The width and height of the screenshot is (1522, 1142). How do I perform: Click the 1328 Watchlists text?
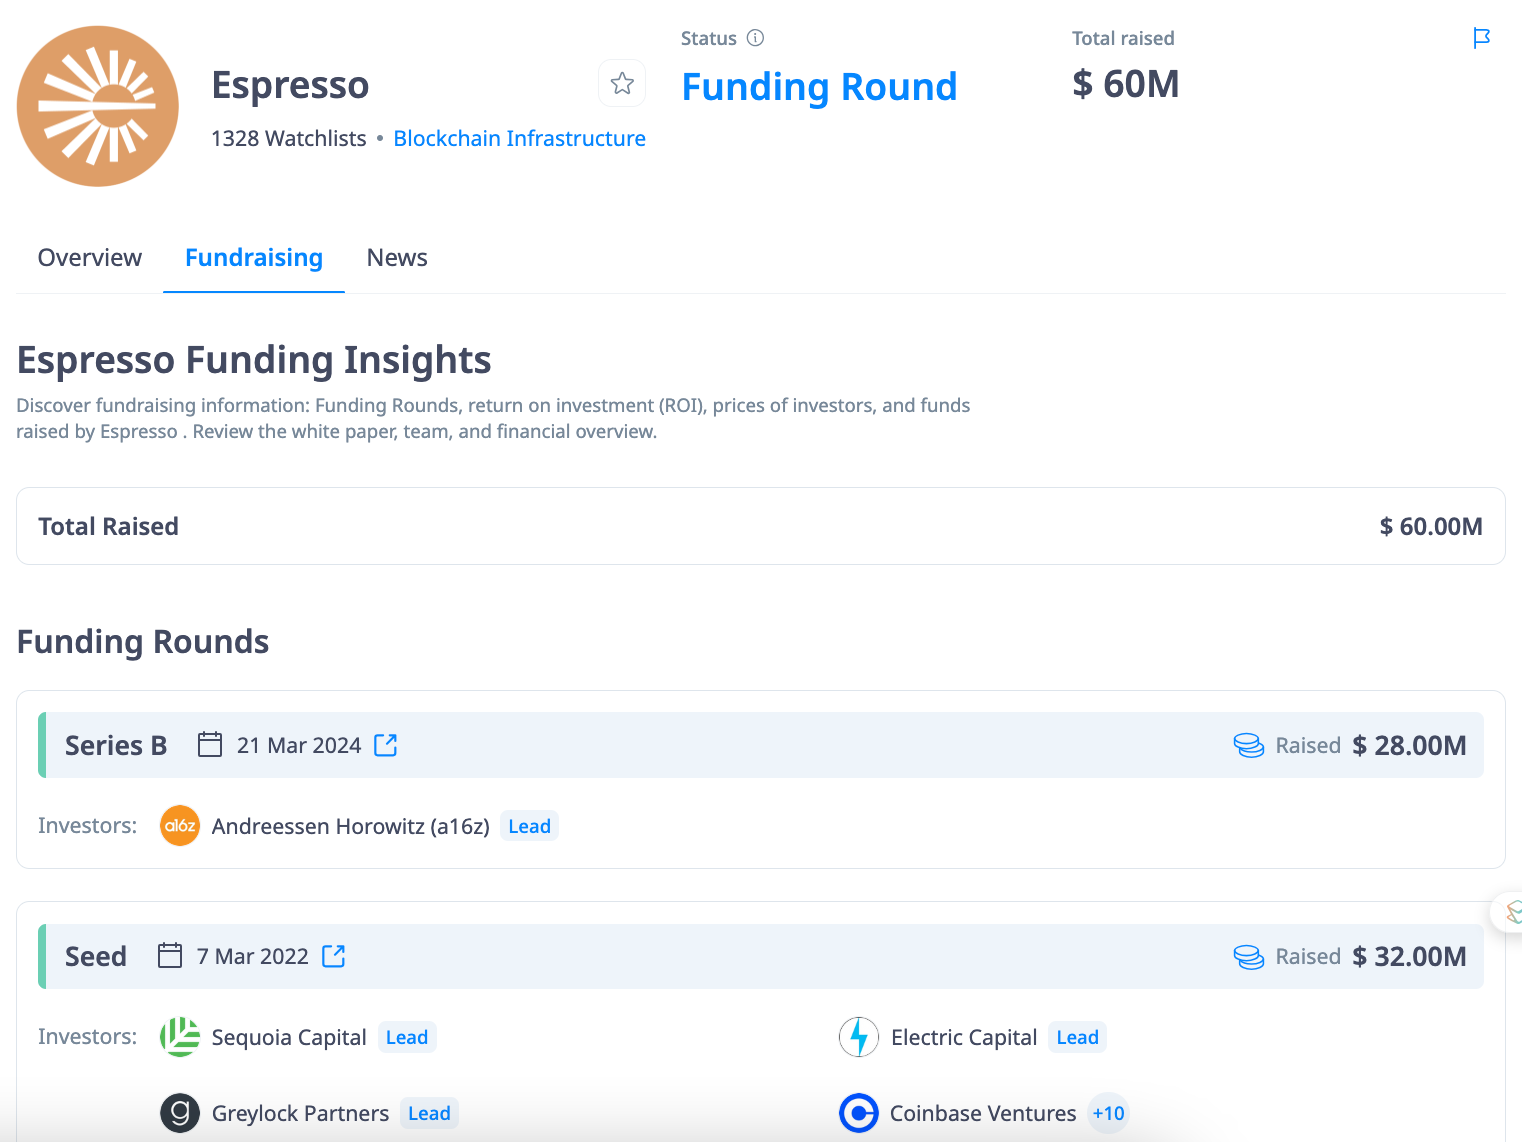click(289, 138)
